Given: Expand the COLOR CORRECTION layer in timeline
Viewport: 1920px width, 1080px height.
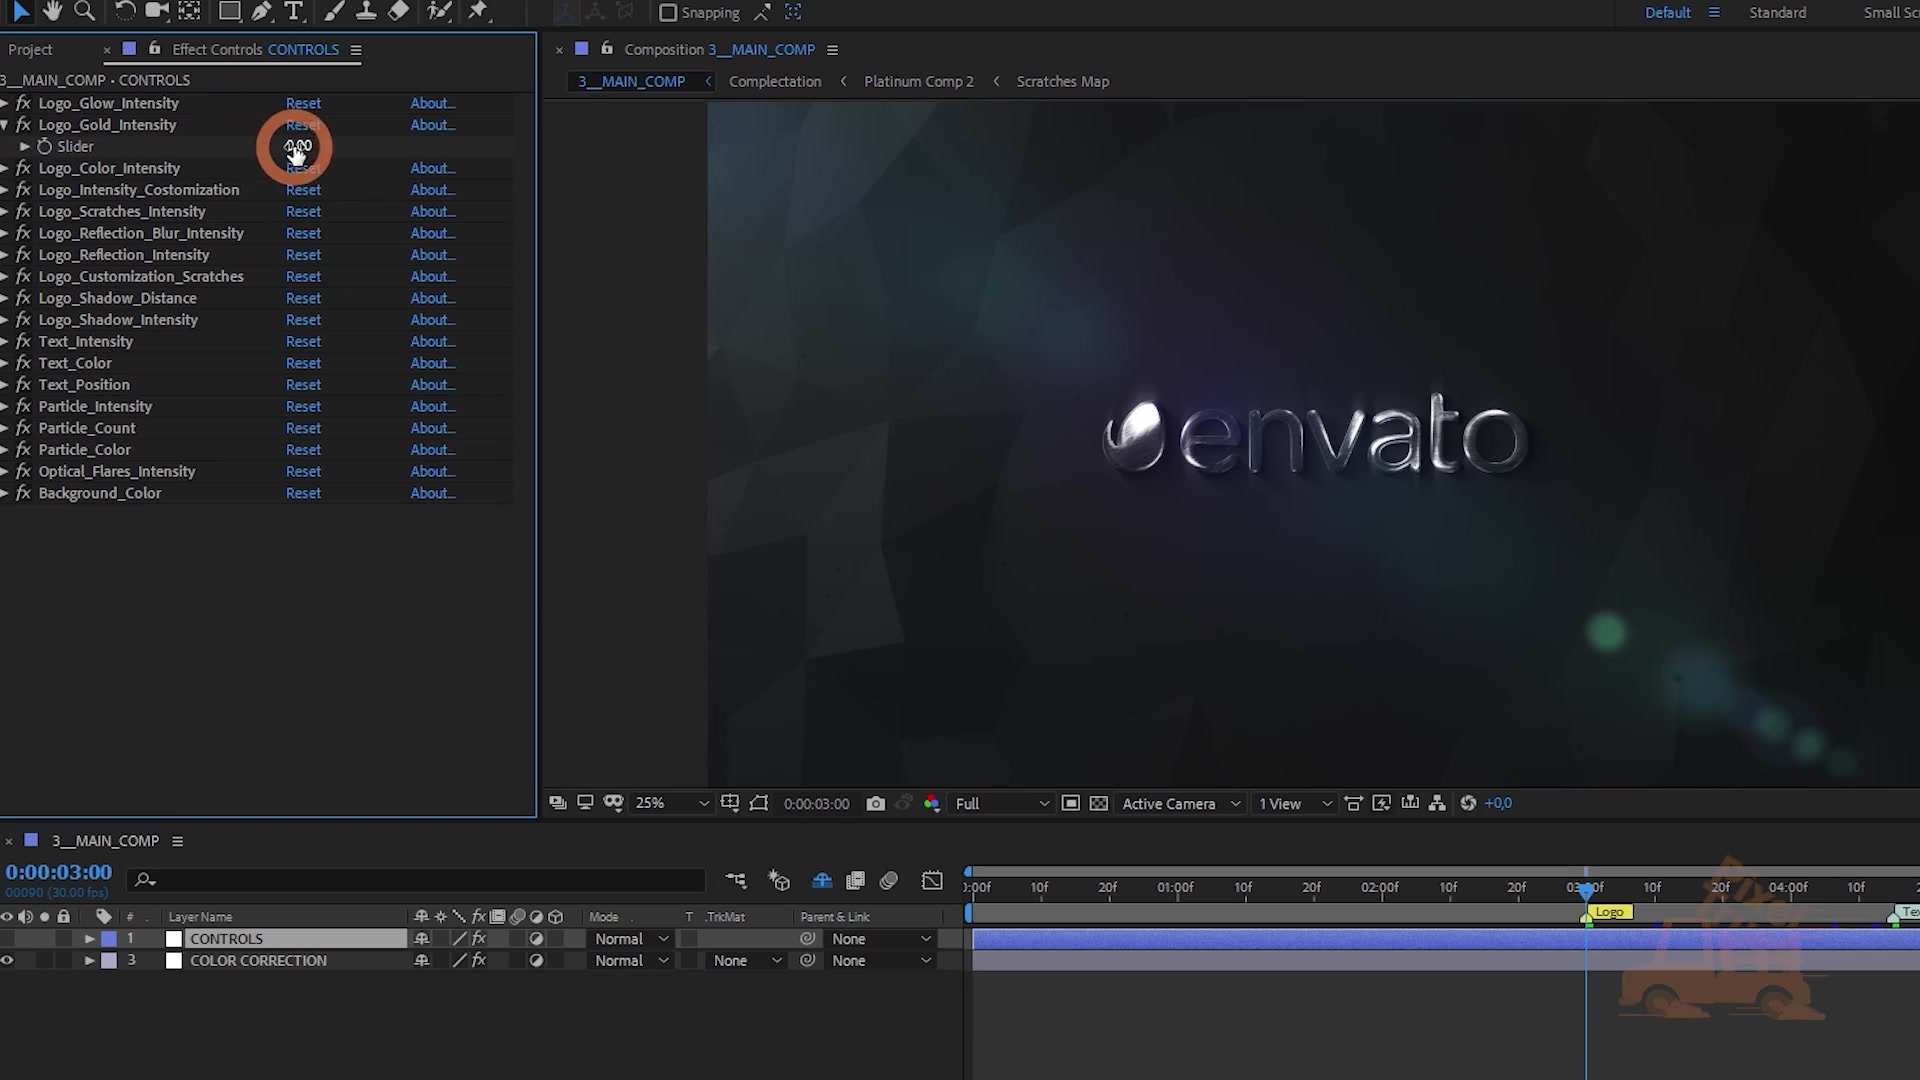Looking at the screenshot, I should [89, 960].
